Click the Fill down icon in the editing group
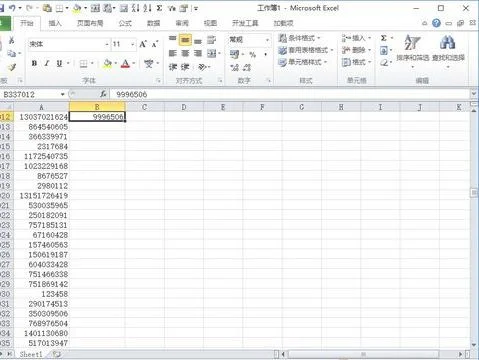 [384, 51]
